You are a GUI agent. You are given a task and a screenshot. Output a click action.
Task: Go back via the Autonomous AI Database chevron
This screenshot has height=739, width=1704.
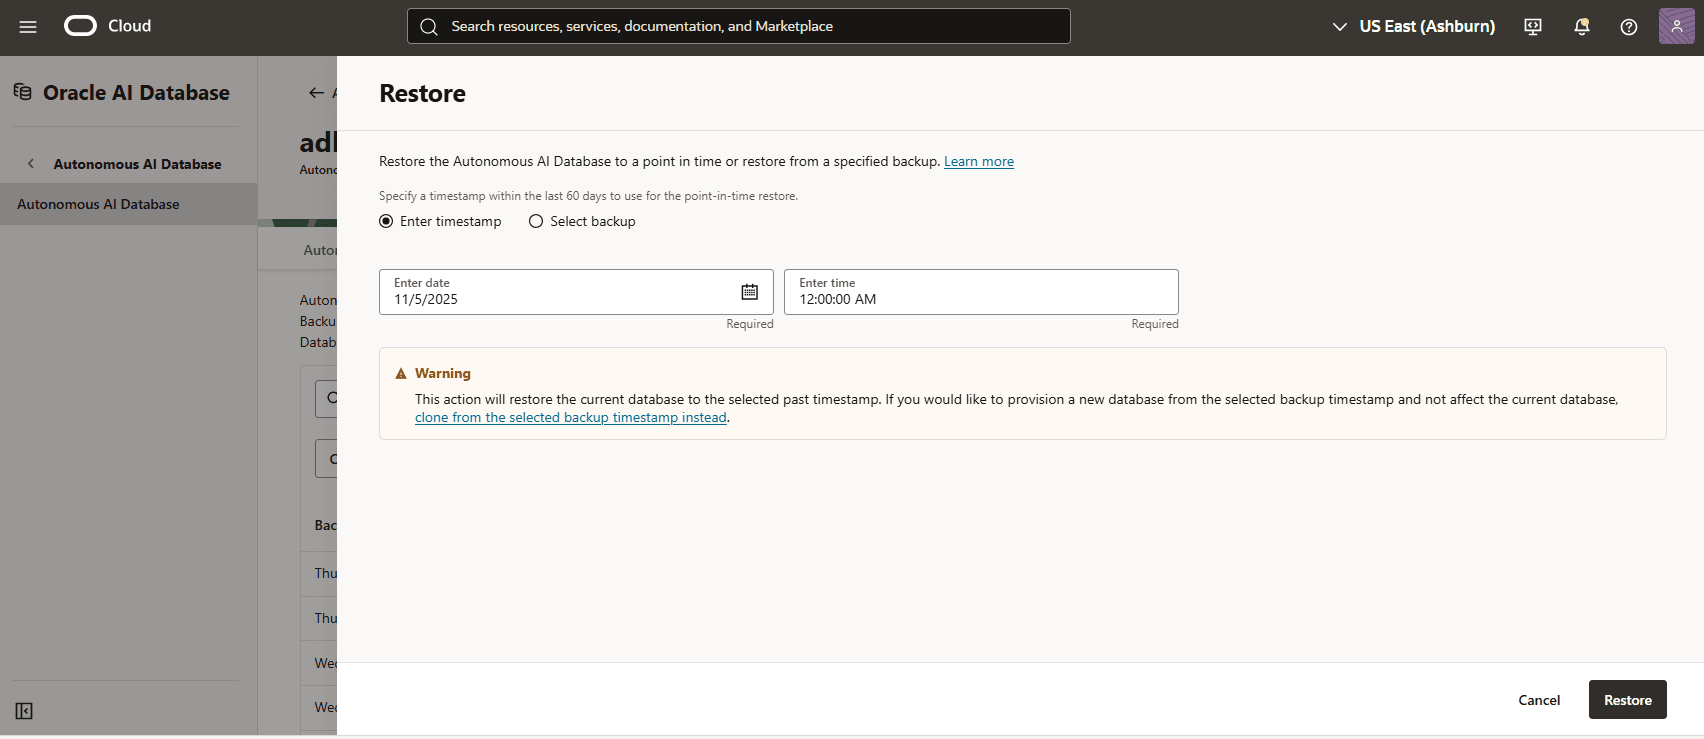[31, 164]
